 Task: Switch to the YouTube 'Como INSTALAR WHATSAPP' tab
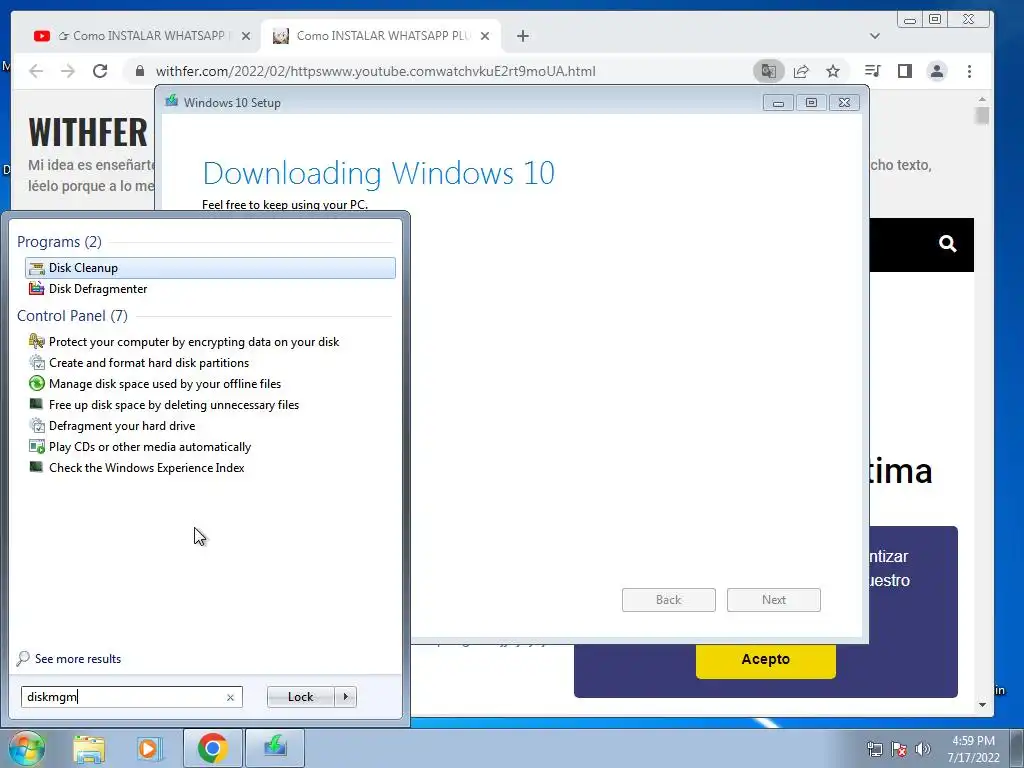point(142,36)
